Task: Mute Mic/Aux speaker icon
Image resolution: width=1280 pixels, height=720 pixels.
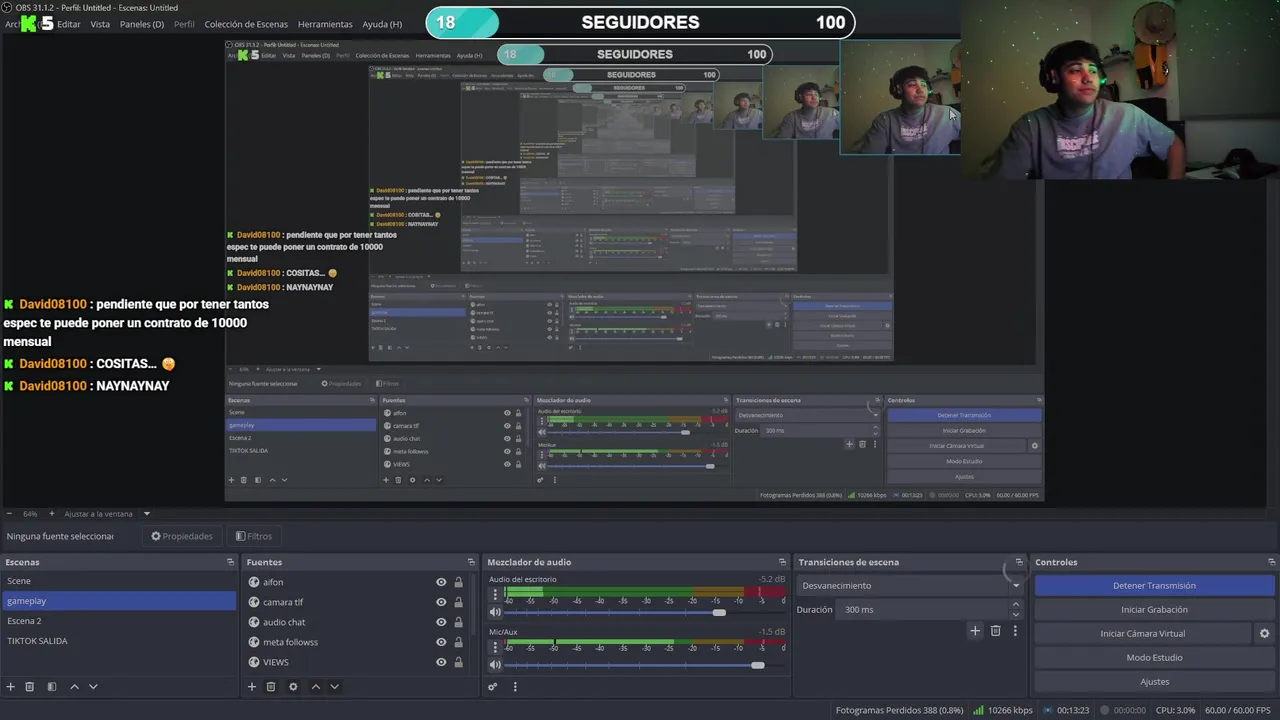Action: pos(495,665)
